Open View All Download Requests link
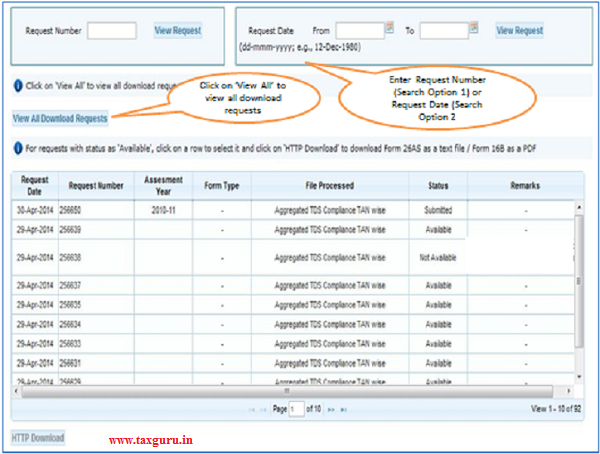The width and height of the screenshot is (600, 454). tap(60, 119)
